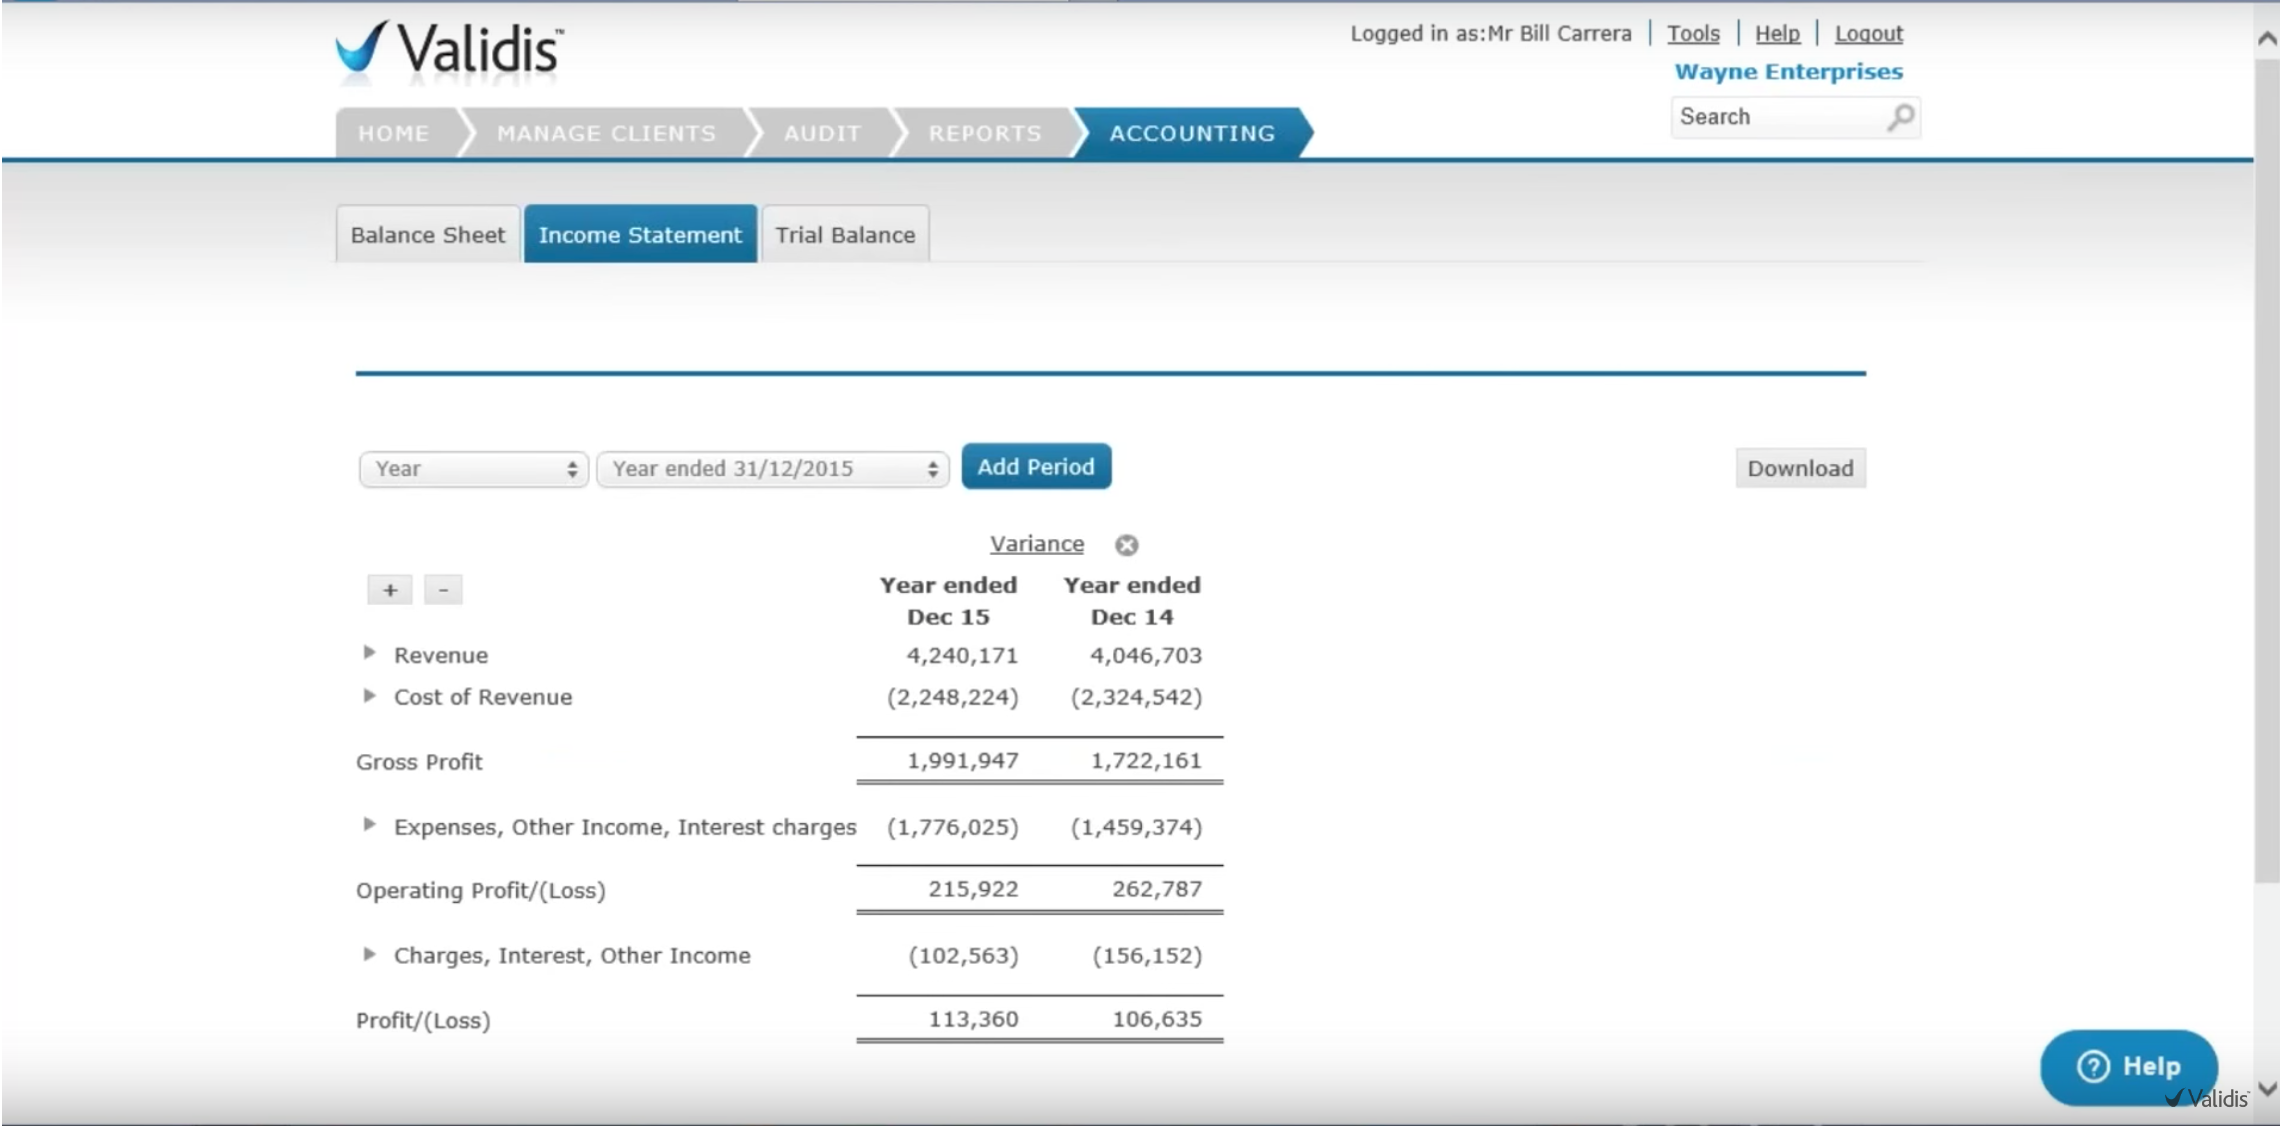Click the Variance link

pos(1036,544)
